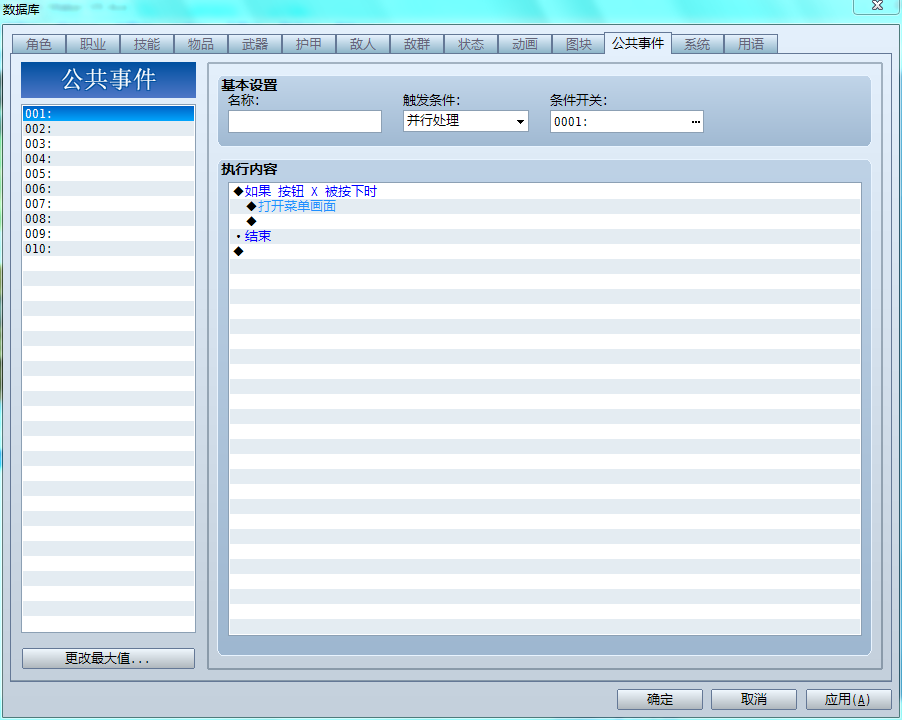Viewport: 902px width, 720px height.
Task: Switch to the 技能 tab
Action: click(147, 44)
